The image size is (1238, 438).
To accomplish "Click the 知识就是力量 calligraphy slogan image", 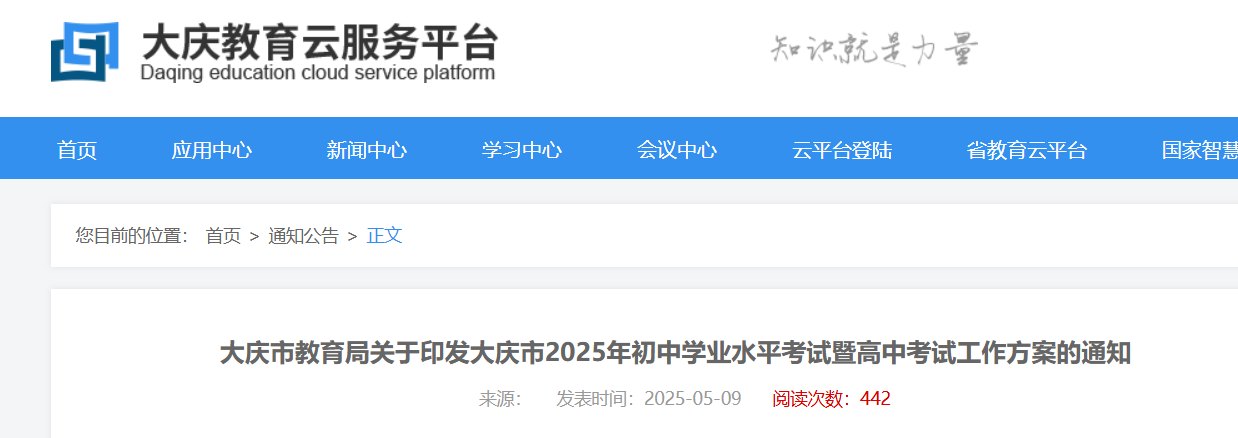I will 874,48.
